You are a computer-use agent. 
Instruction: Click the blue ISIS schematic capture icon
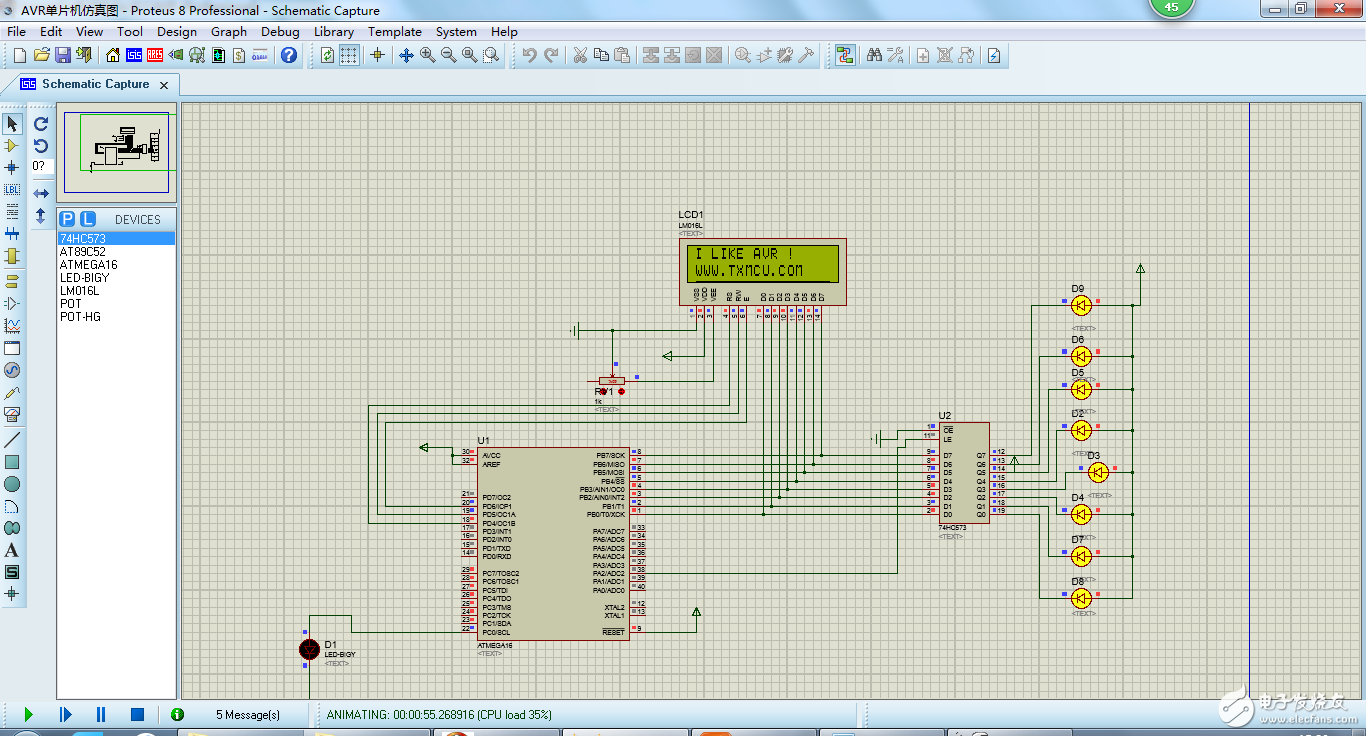(133, 55)
